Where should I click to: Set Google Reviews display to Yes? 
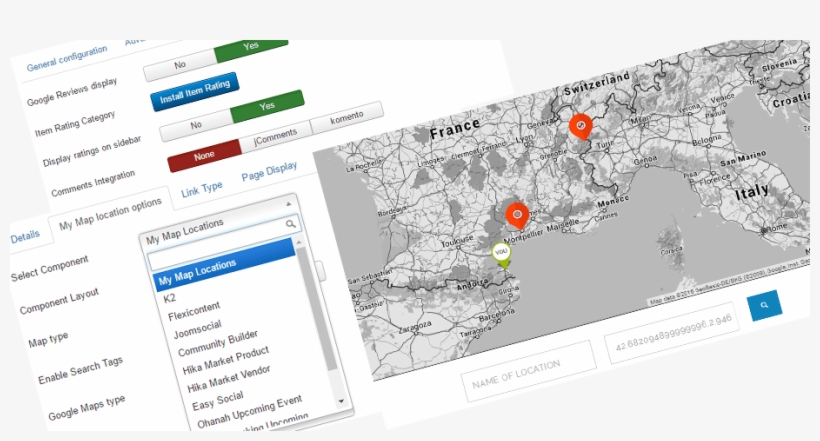pos(250,47)
